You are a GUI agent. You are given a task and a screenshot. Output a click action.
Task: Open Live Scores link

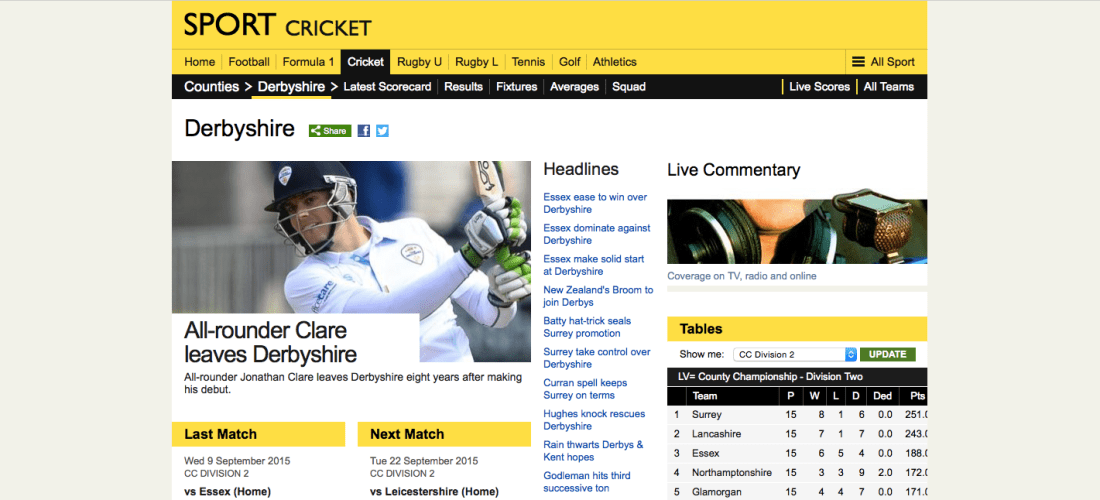(x=819, y=87)
